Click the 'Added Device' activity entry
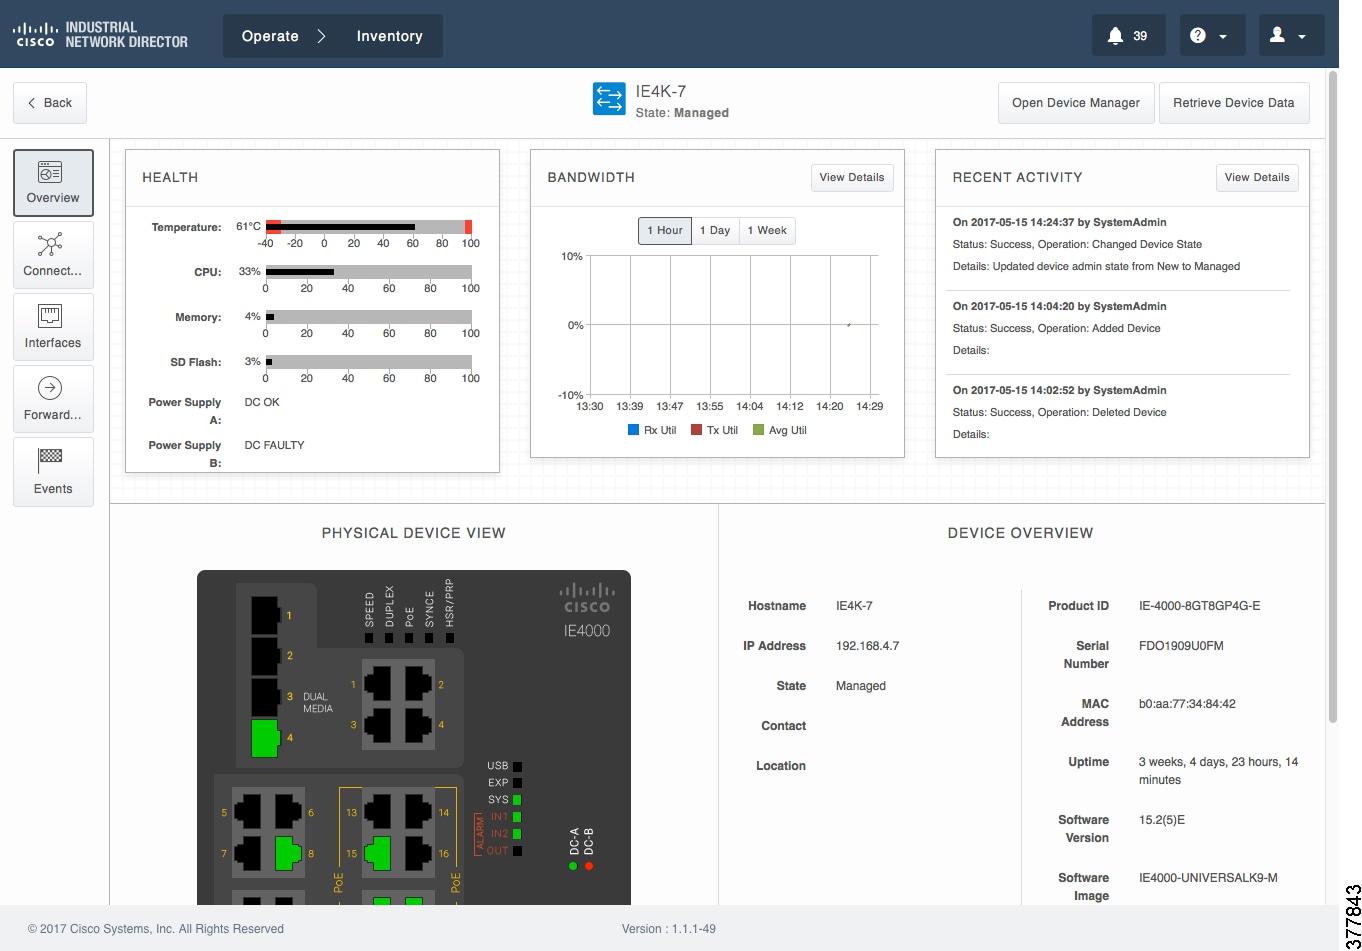1362x951 pixels. point(1118,328)
